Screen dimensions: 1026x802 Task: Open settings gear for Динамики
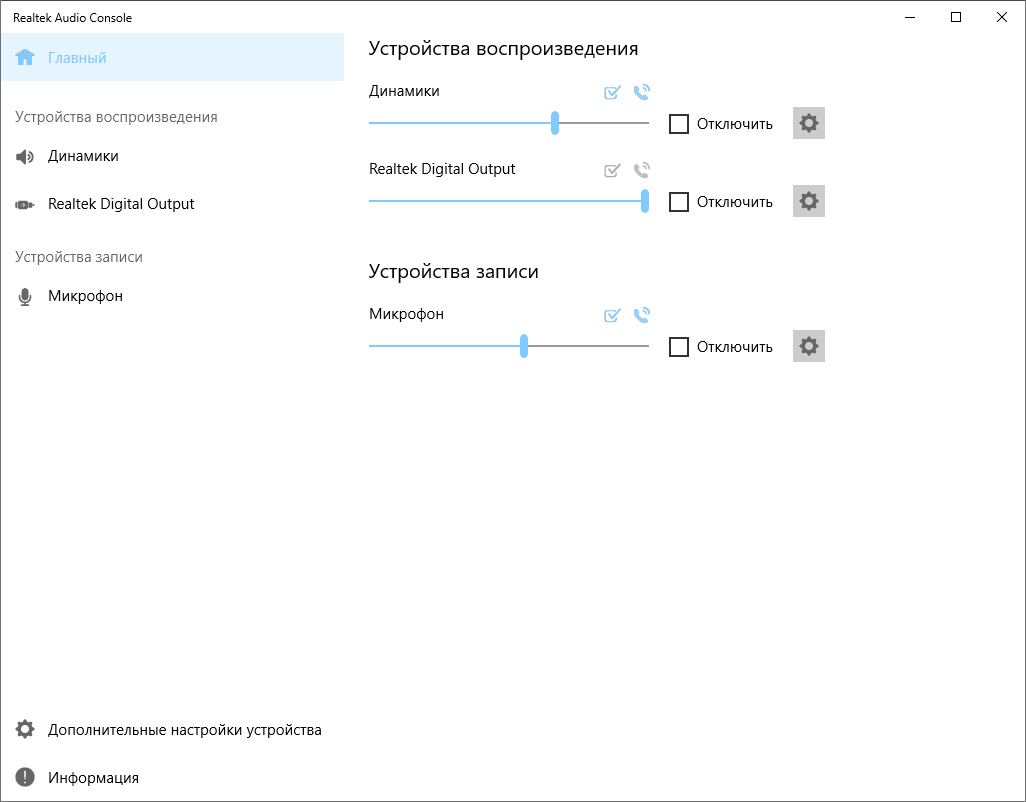(x=809, y=124)
